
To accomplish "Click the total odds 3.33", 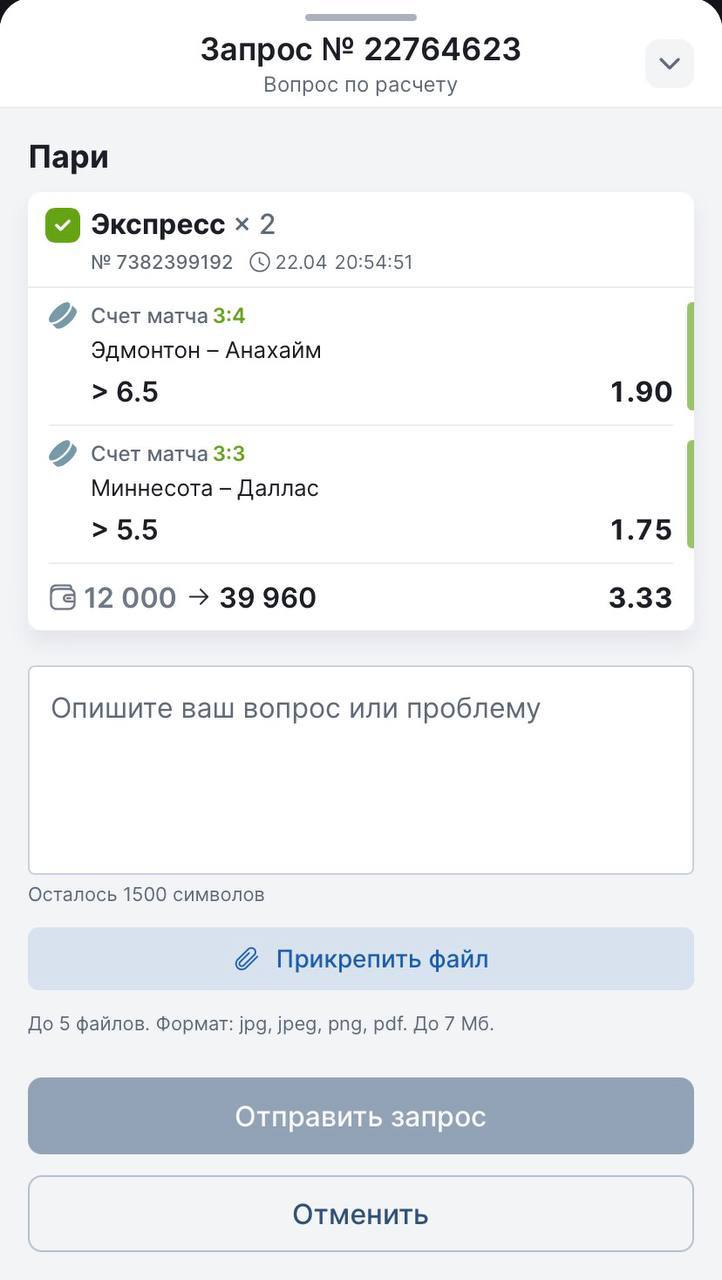I will [x=640, y=598].
